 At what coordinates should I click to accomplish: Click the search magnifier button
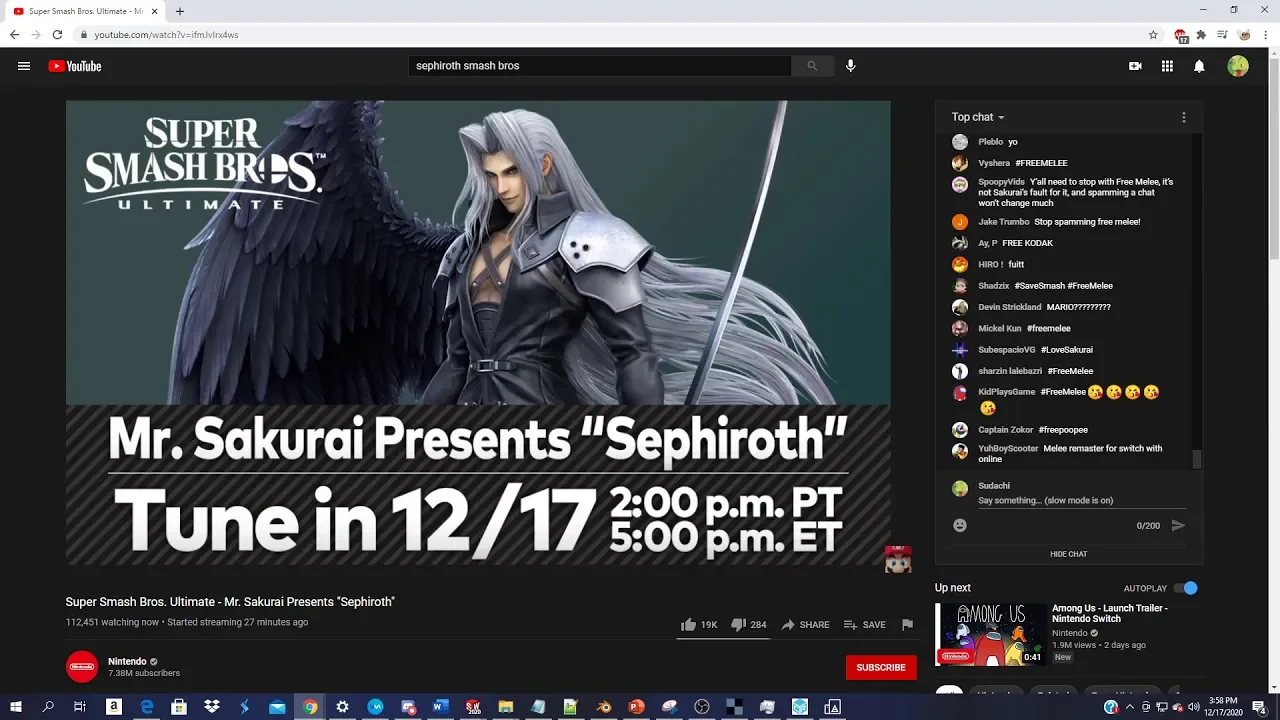(x=812, y=66)
